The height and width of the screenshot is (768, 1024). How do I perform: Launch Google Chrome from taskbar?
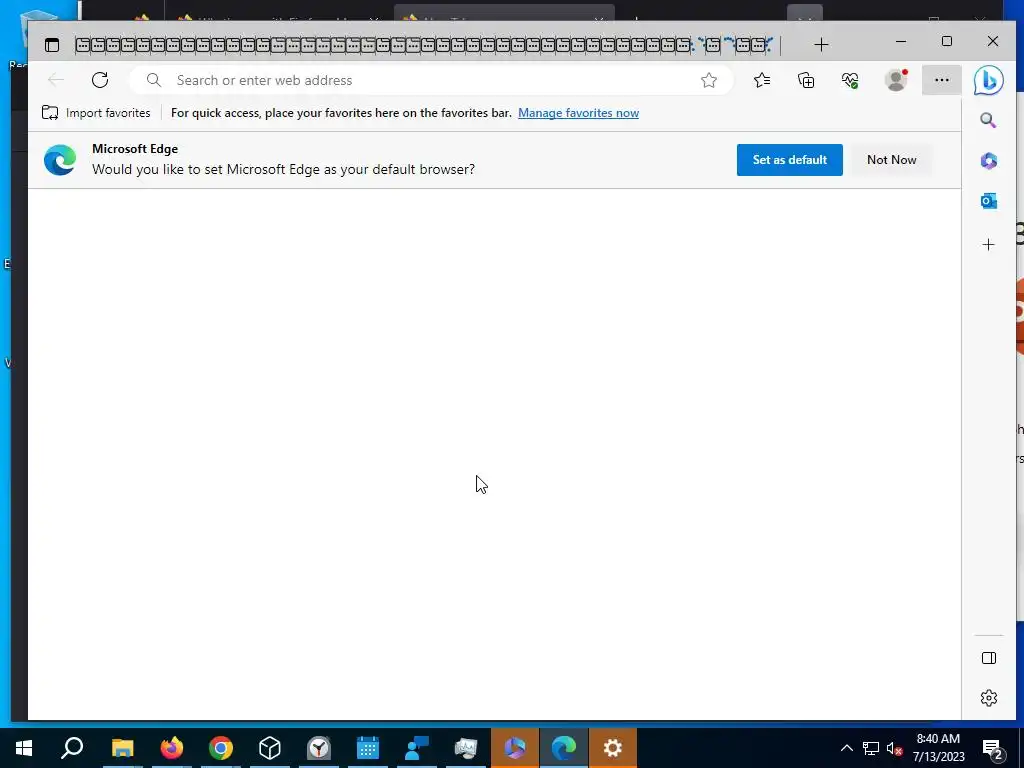pos(221,748)
